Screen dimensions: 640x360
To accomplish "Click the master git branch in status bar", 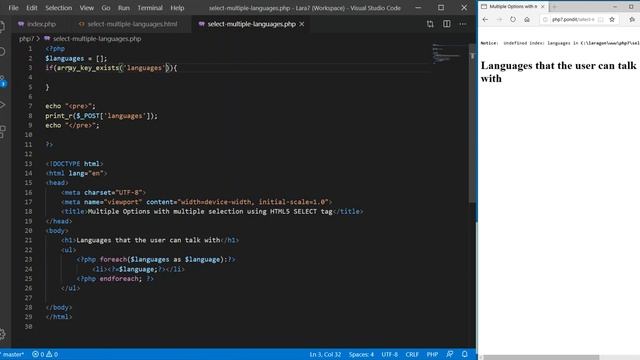I will (13, 354).
